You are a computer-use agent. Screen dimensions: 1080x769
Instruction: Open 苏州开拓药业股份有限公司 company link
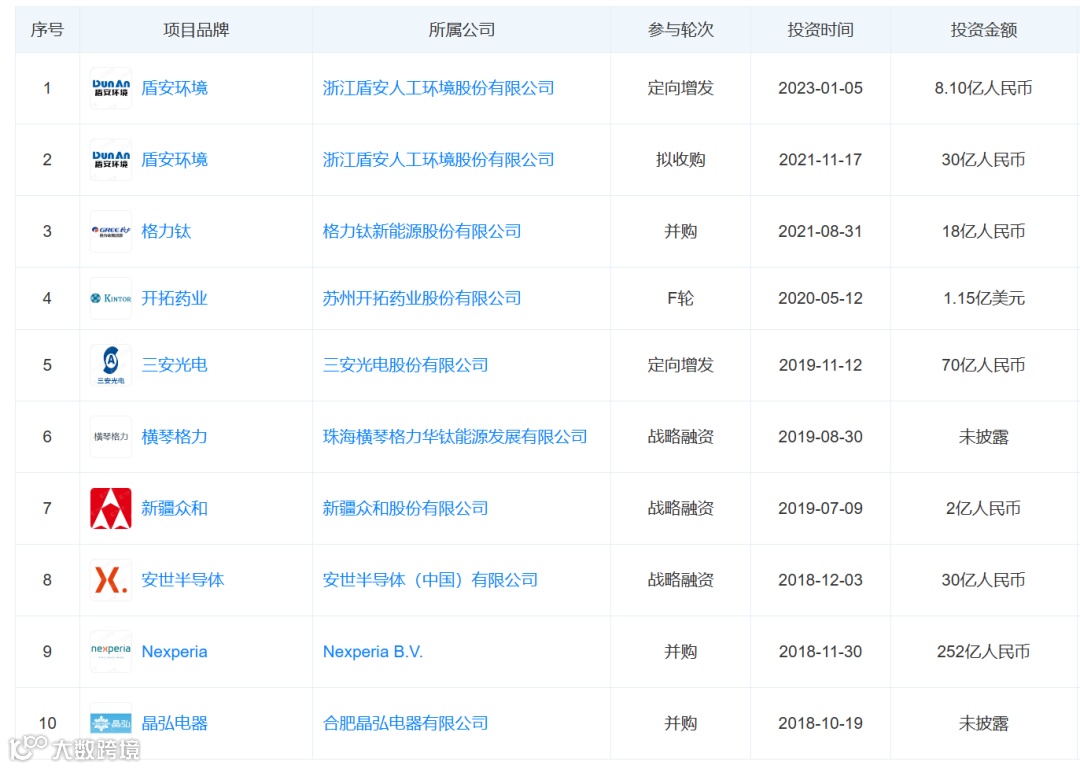422,298
